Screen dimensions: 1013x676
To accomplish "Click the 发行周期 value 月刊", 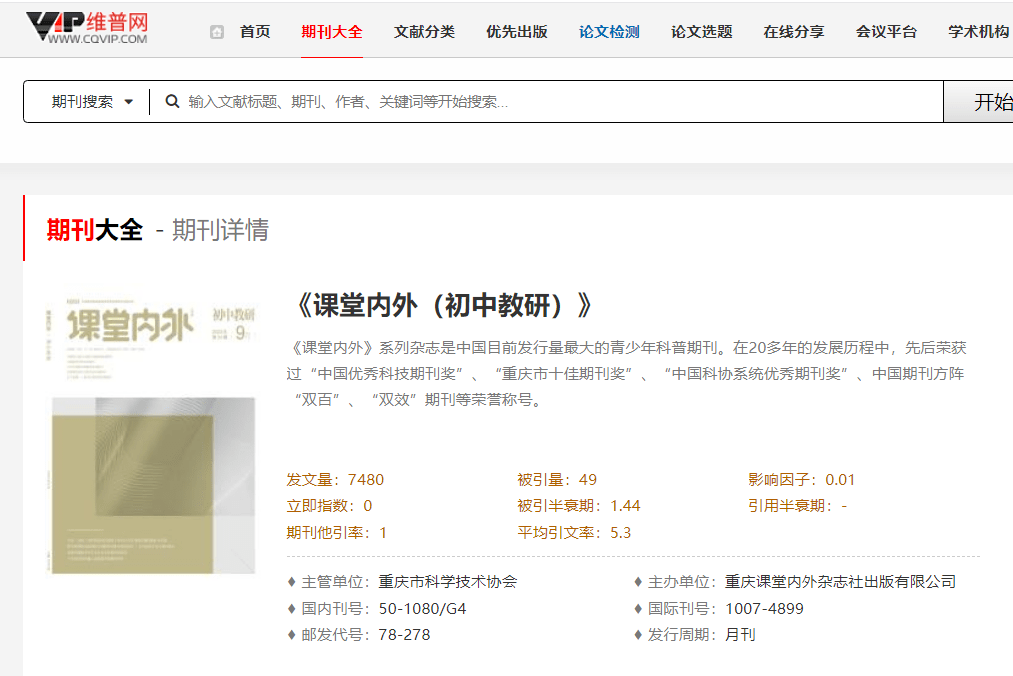I will pos(740,635).
